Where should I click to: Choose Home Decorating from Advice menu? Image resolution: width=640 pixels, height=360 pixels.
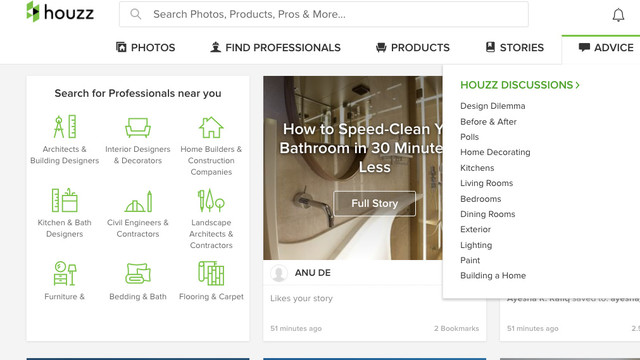coord(495,152)
